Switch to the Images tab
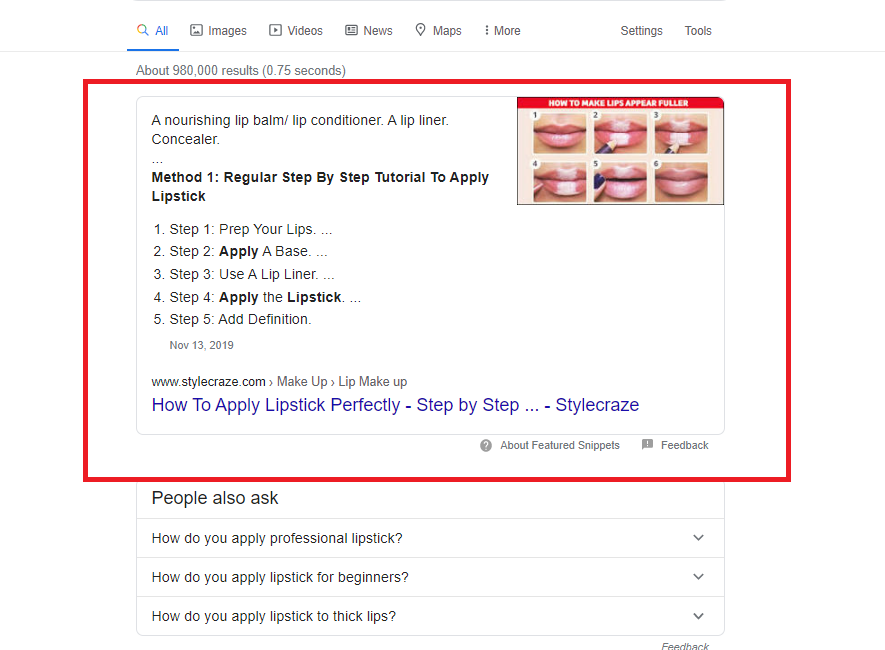Screen dimensions: 885x650 click(x=218, y=30)
